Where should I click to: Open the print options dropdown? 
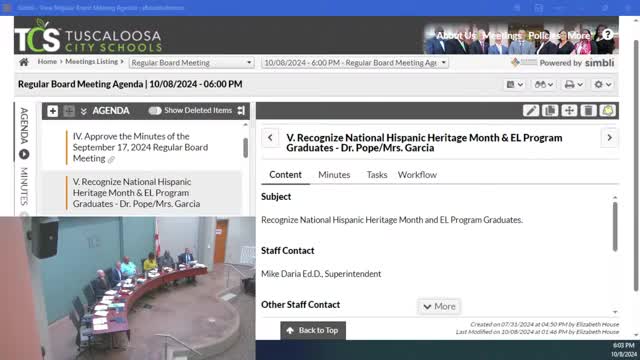coord(573,84)
